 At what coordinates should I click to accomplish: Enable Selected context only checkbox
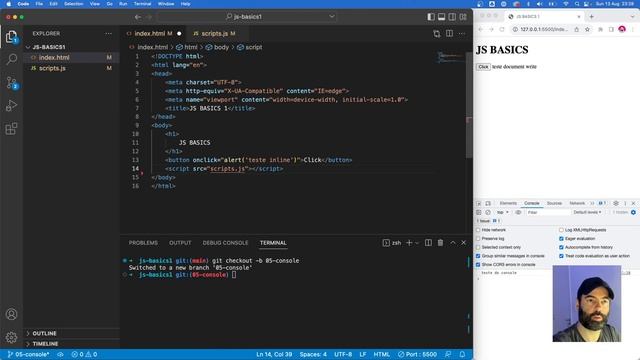coord(478,247)
